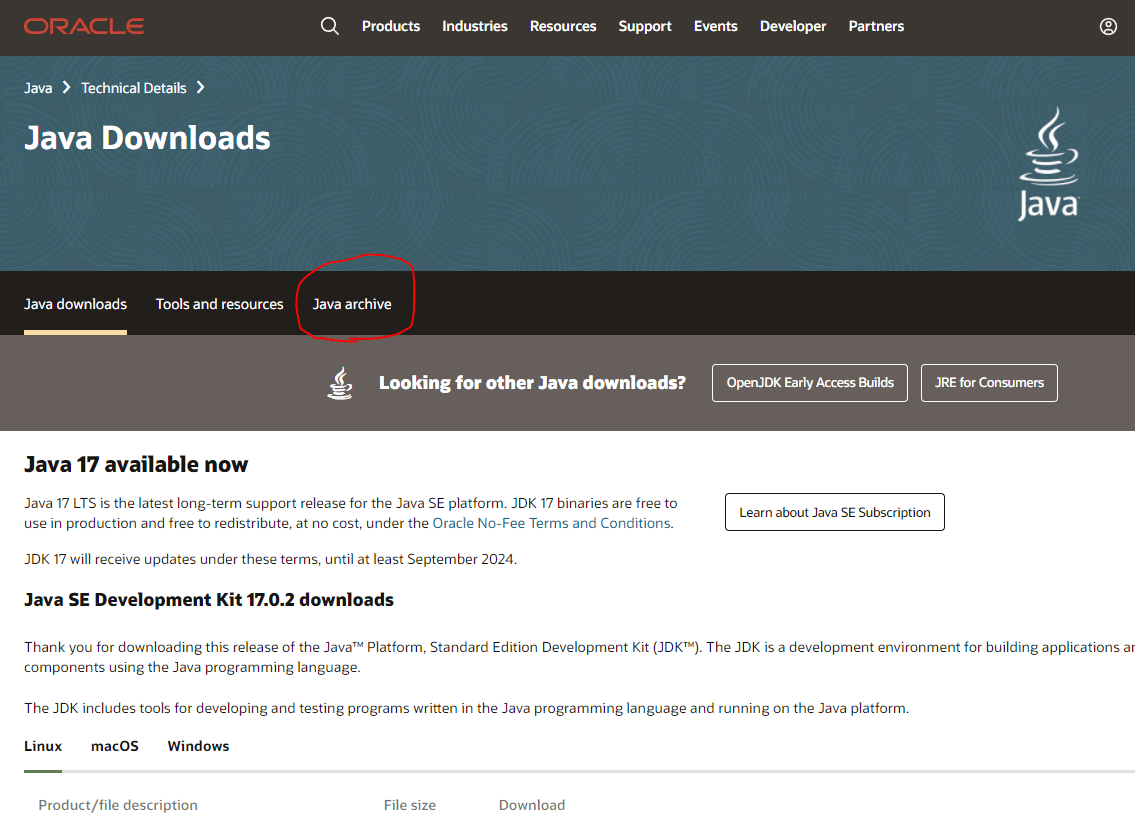Click 'Java SE Development Kit 17.0.2 downloads' heading
This screenshot has width=1135, height=824.
tap(208, 600)
